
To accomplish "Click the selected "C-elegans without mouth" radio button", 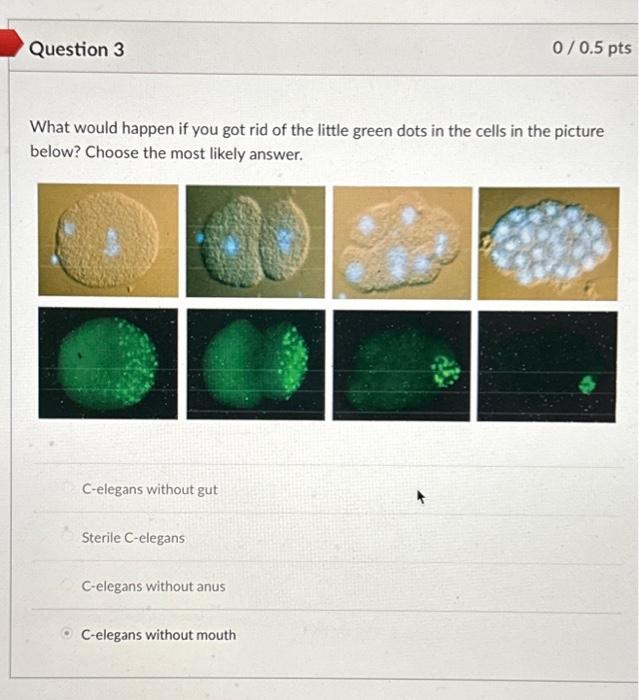I will [x=67, y=633].
